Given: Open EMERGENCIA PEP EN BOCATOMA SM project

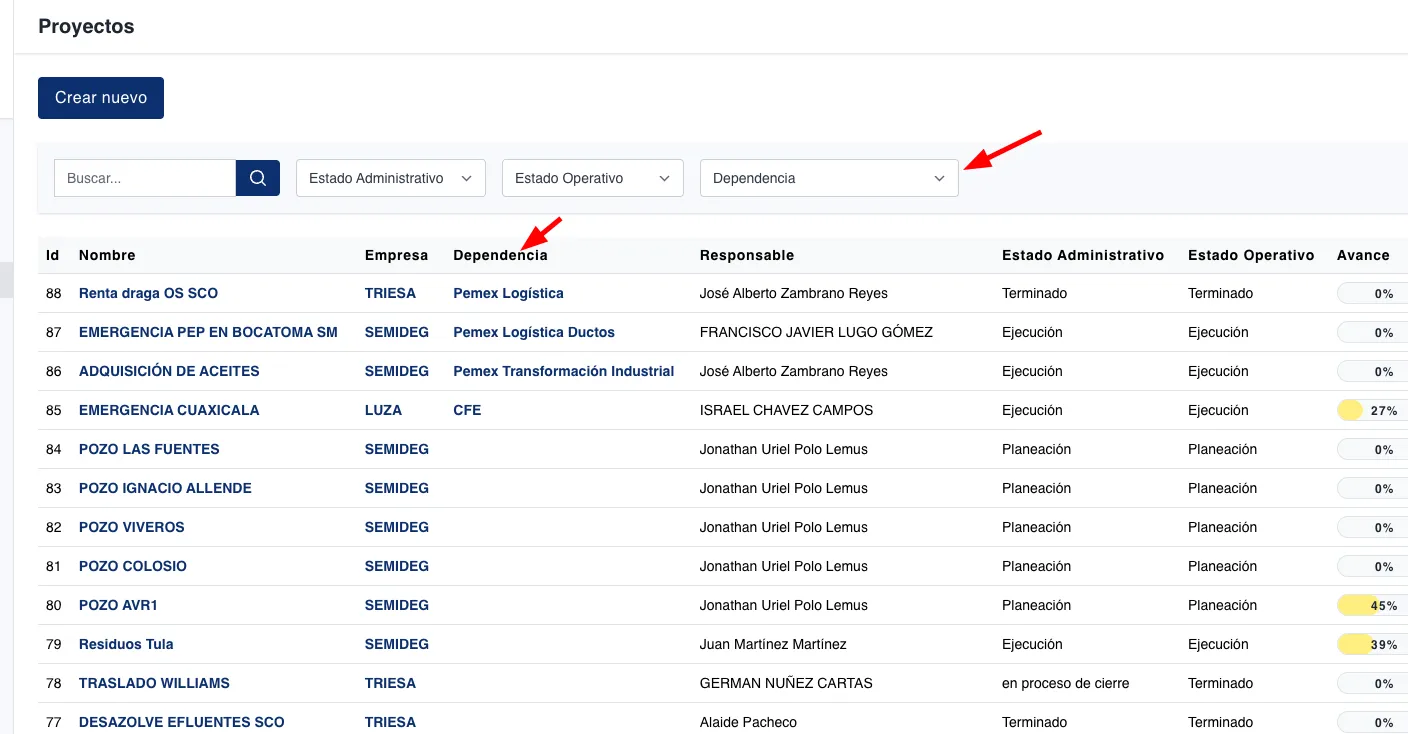Looking at the screenshot, I should pos(208,332).
